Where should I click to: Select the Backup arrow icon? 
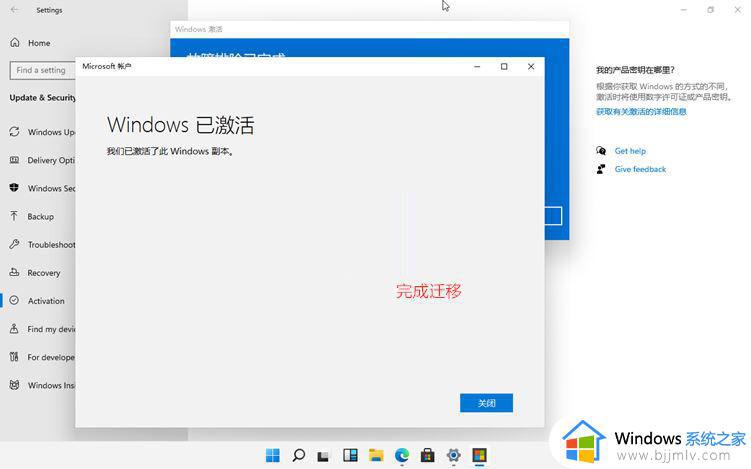click(x=14, y=216)
